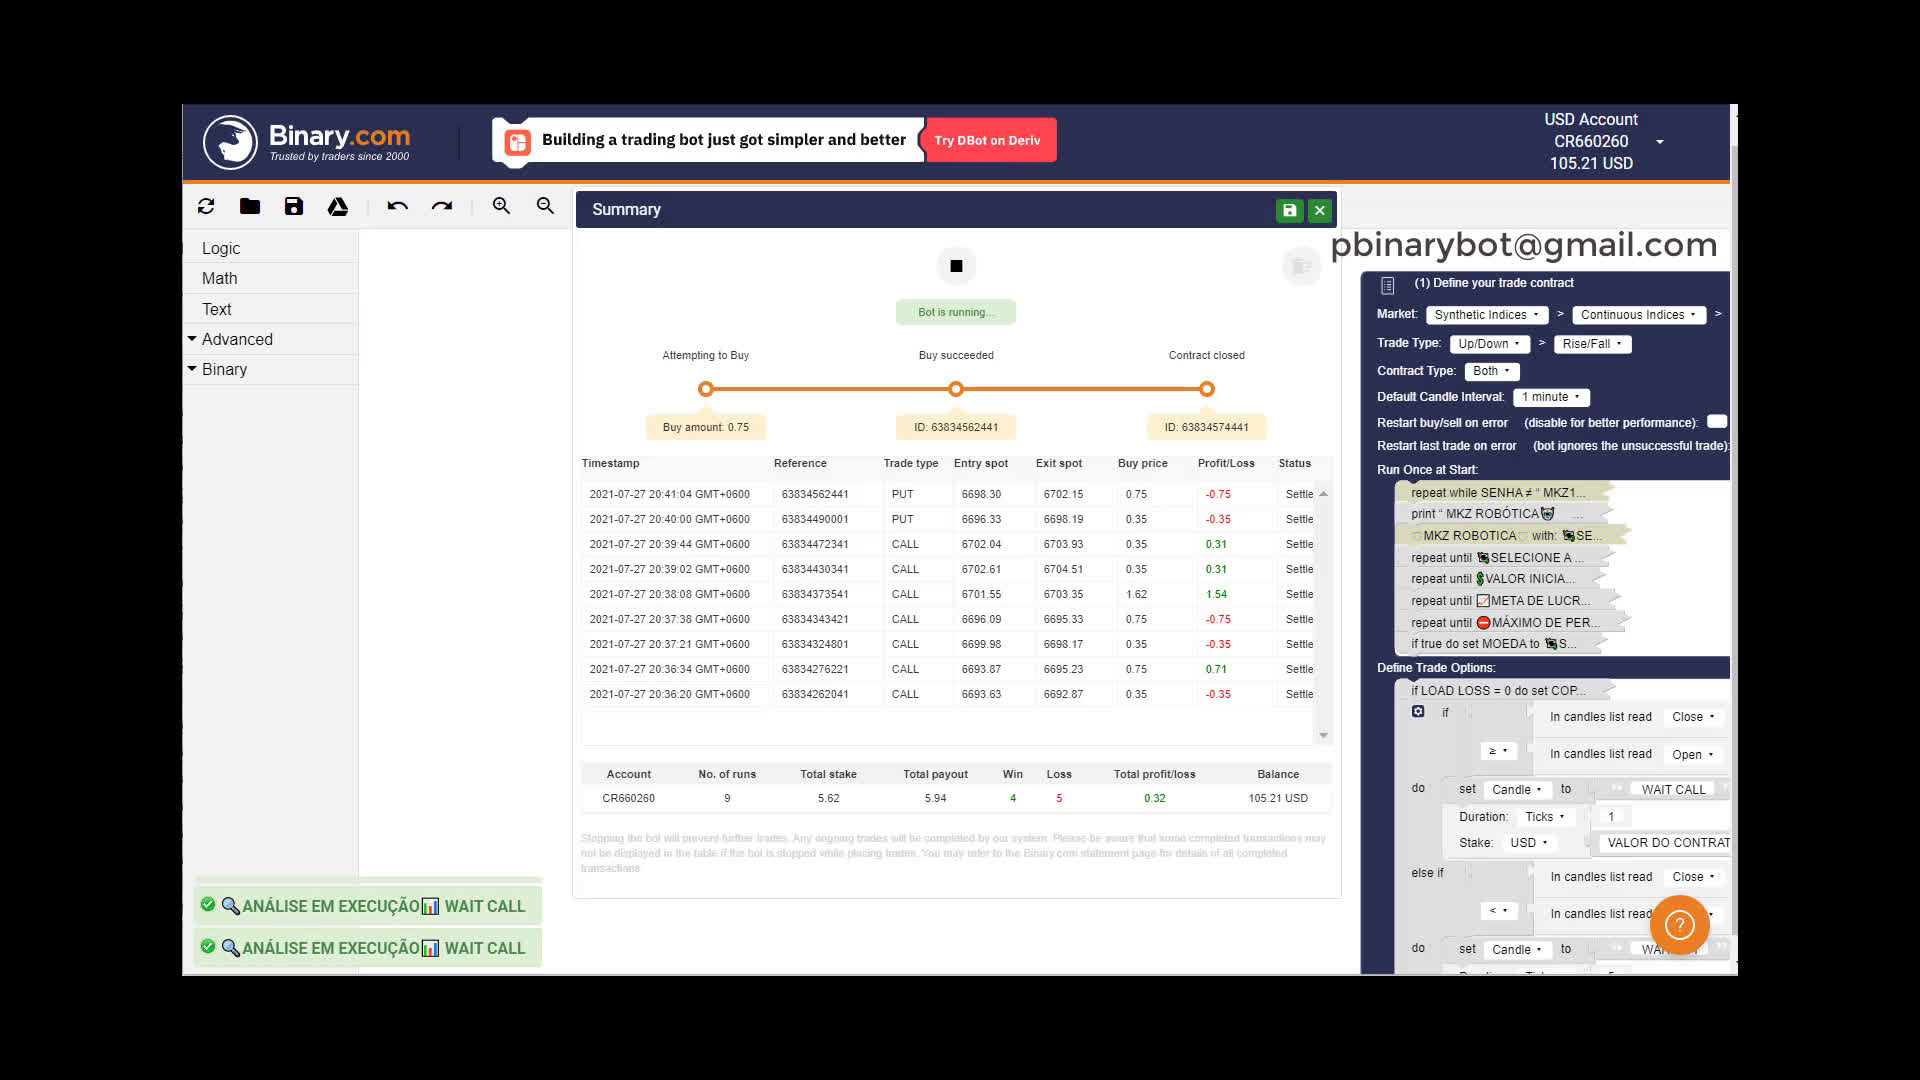The image size is (1920, 1080).
Task: Stop the running bot with the square button
Action: click(x=955, y=265)
